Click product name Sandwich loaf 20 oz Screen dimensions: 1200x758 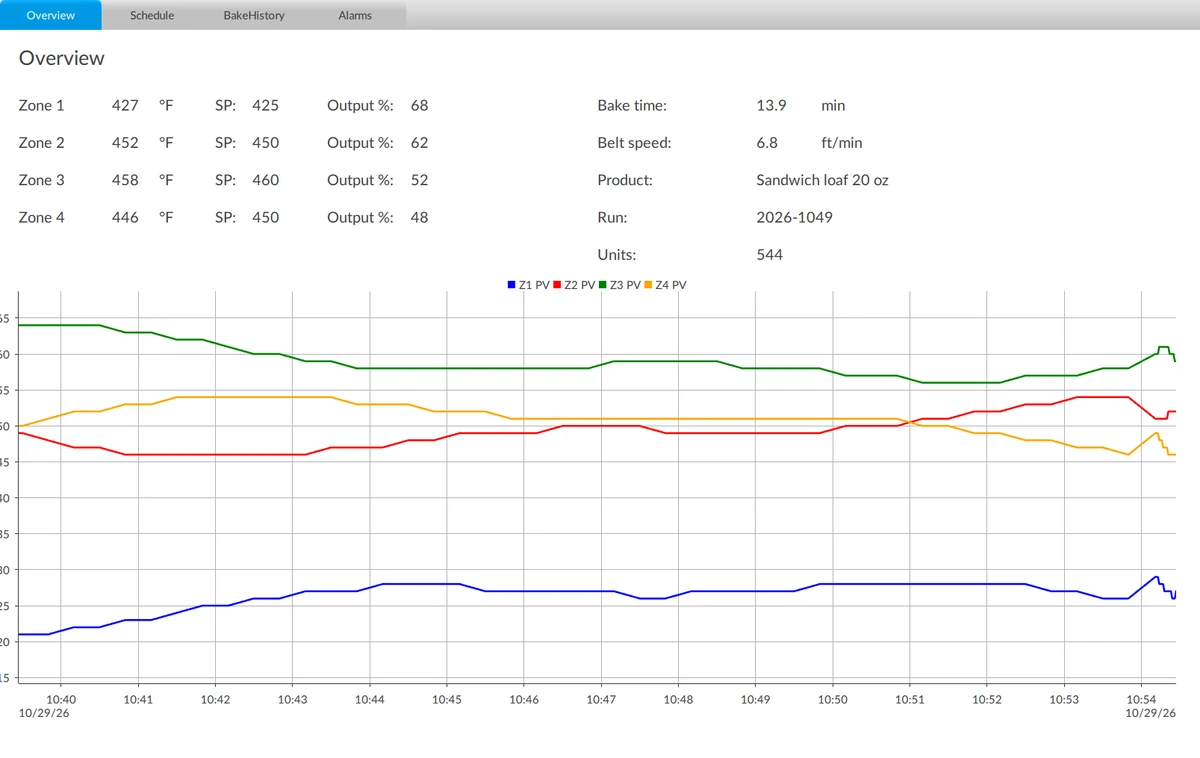click(822, 180)
